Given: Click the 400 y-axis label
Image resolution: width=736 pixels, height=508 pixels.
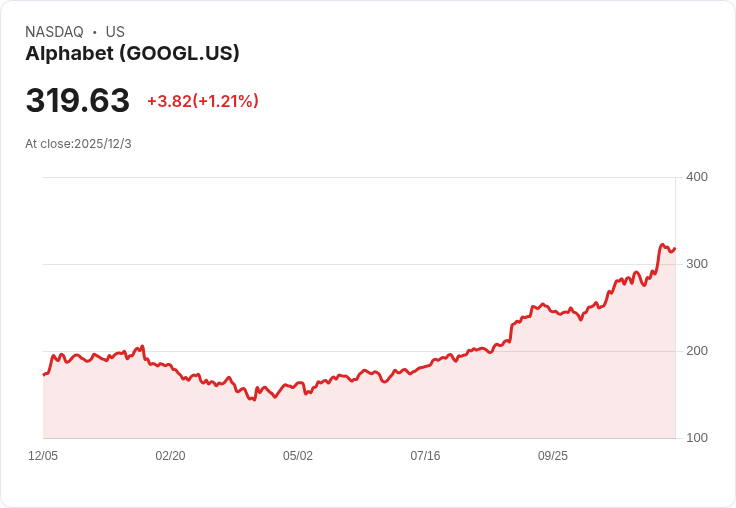Looking at the screenshot, I should click(x=696, y=177).
